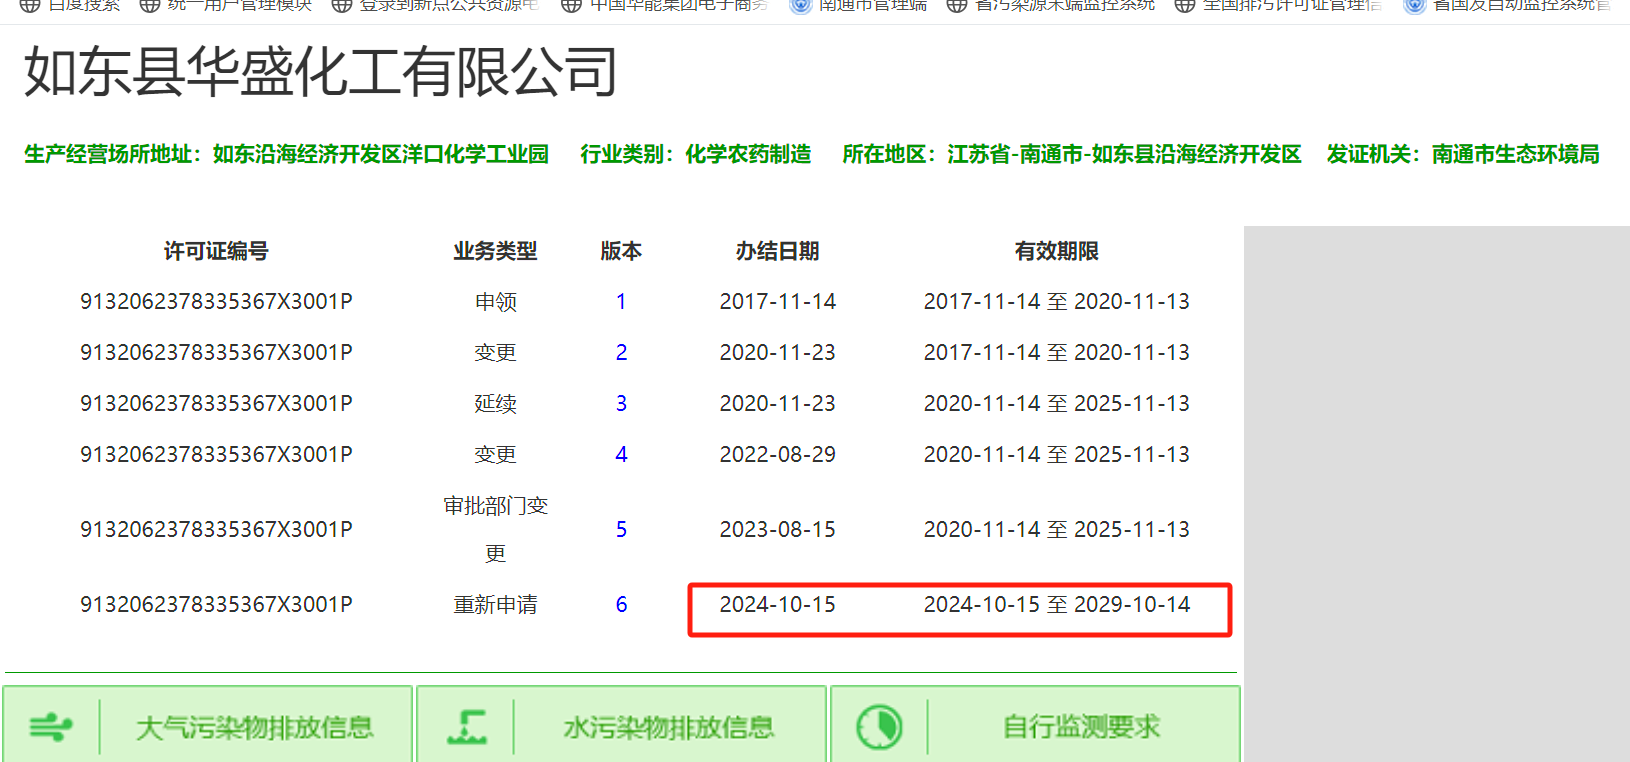Click validity period in version 4 row

tap(1057, 455)
